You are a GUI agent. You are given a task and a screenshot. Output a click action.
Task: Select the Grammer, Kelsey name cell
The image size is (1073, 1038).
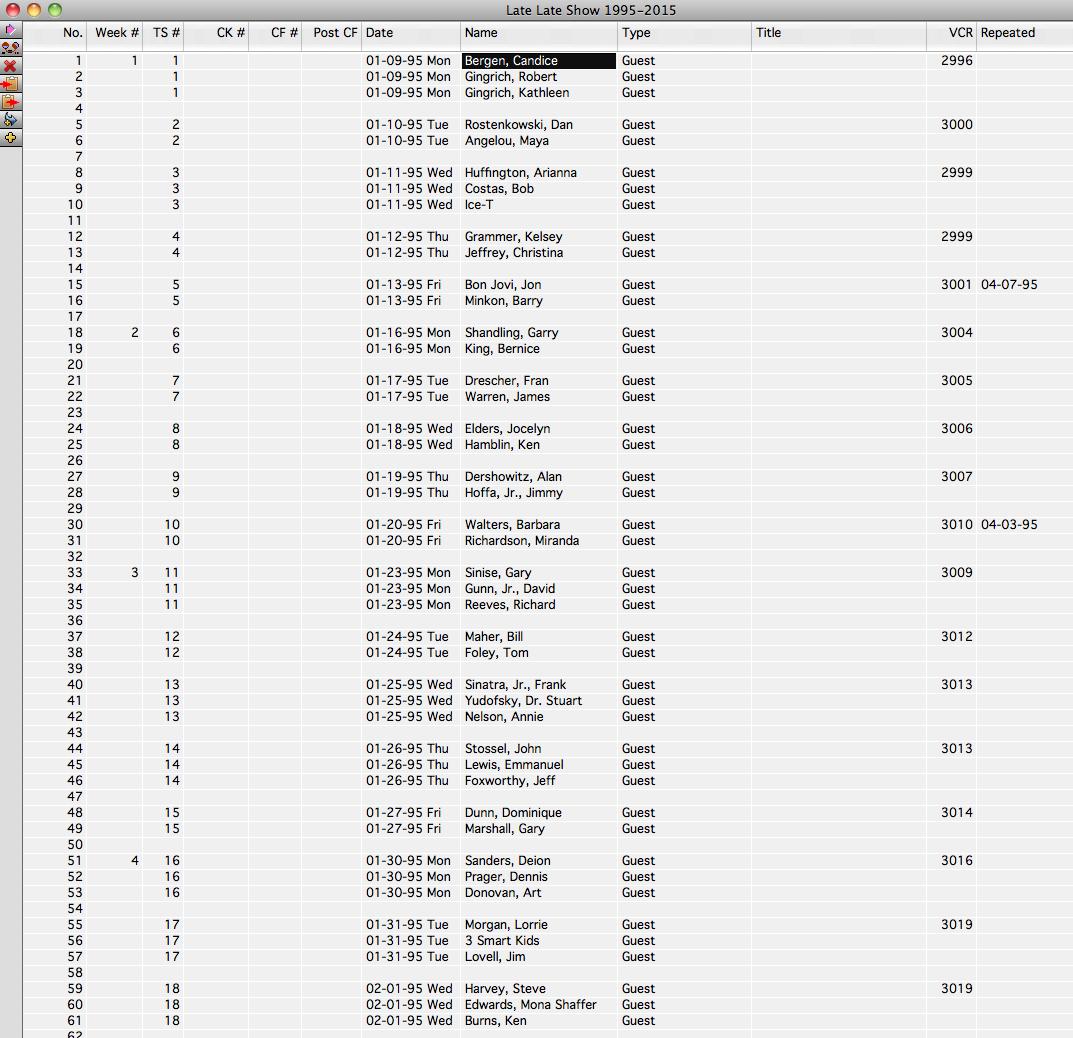pyautogui.click(x=539, y=236)
